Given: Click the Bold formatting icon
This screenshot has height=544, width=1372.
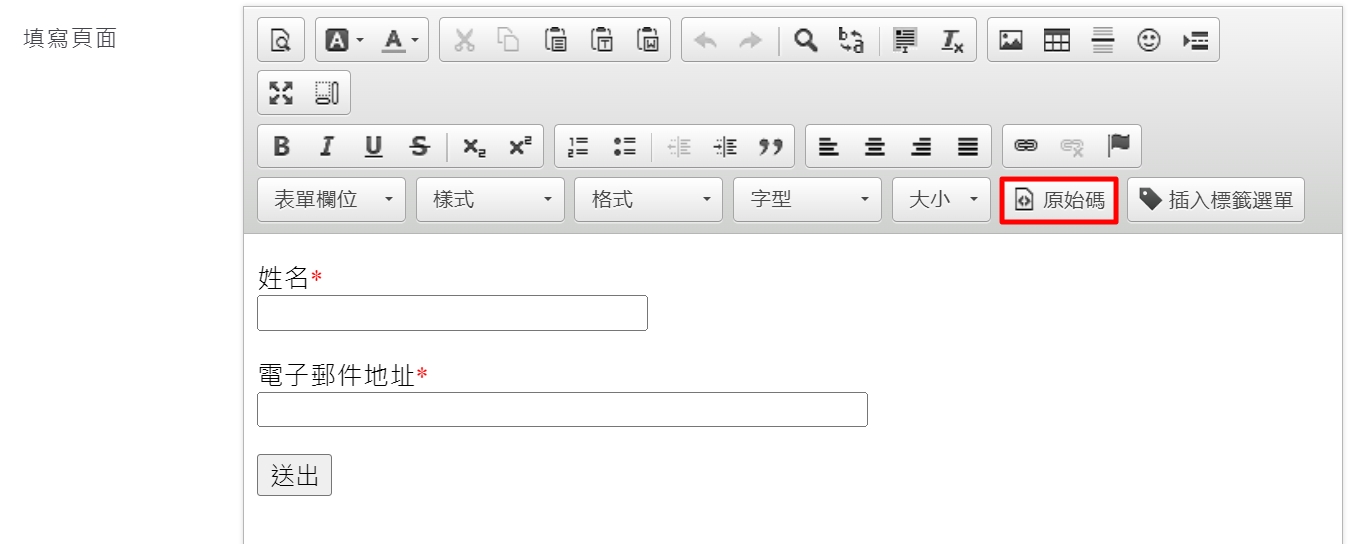Looking at the screenshot, I should 281,147.
